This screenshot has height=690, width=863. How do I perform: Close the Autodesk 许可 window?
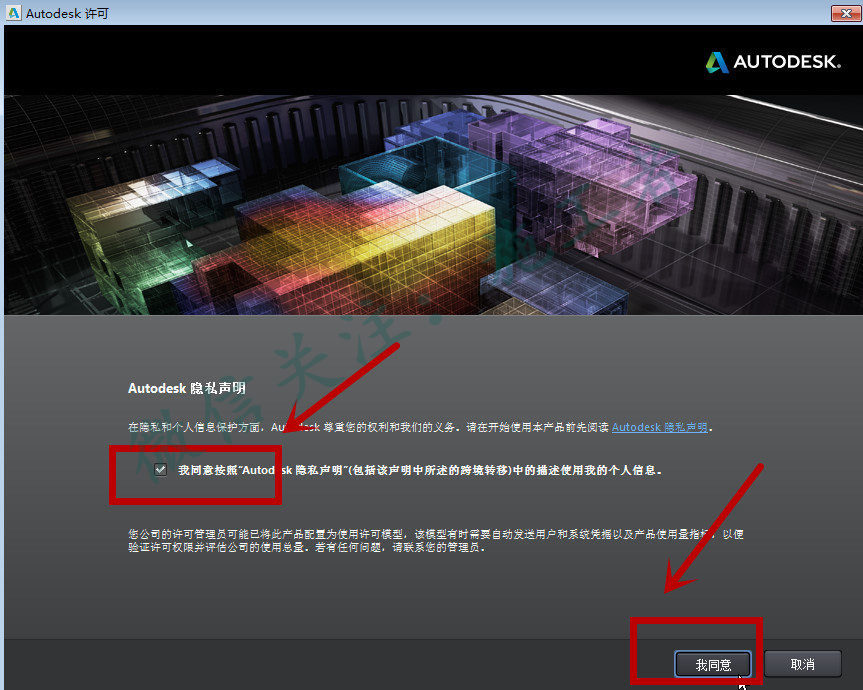[846, 13]
